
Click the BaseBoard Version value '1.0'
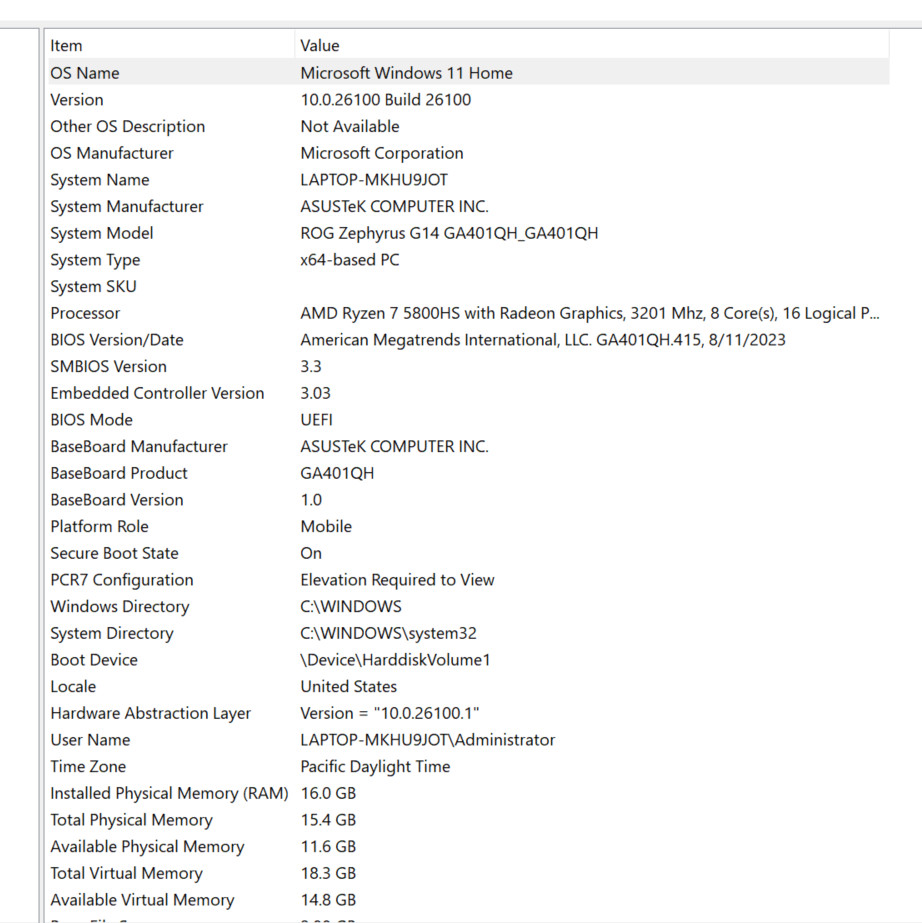point(311,500)
